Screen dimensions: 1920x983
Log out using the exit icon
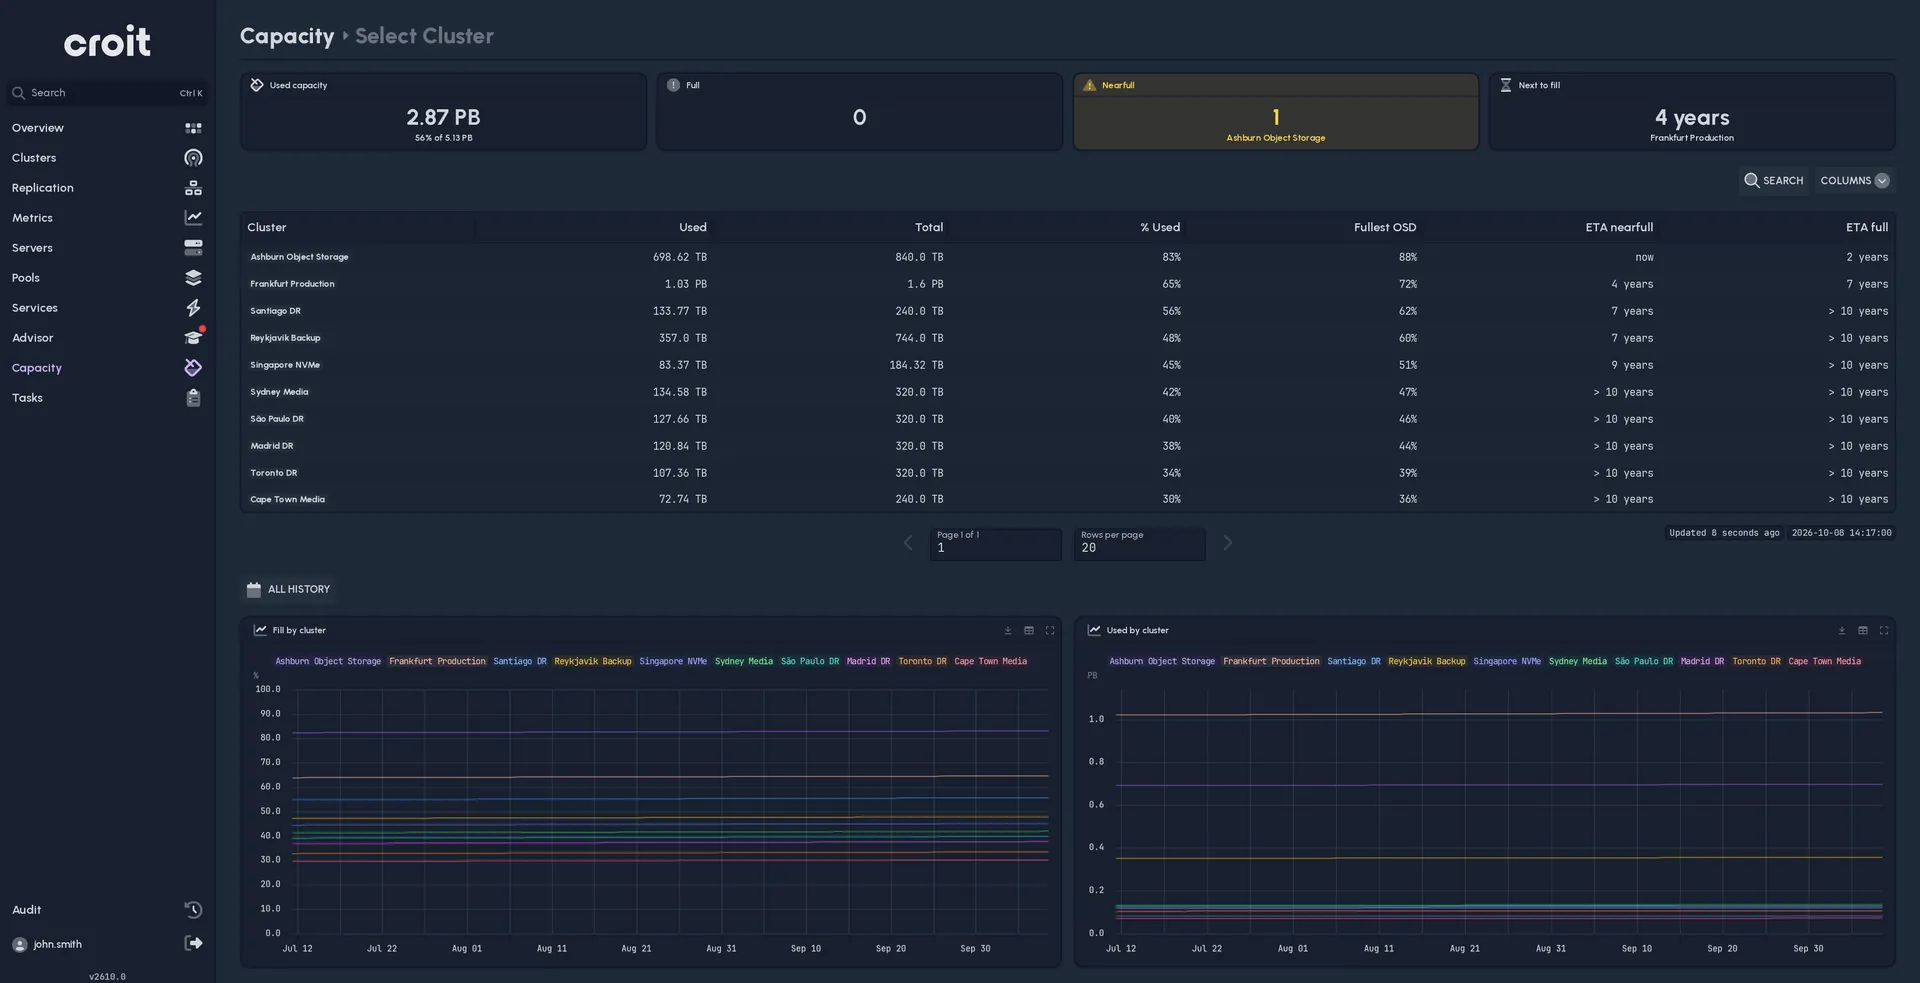(193, 943)
